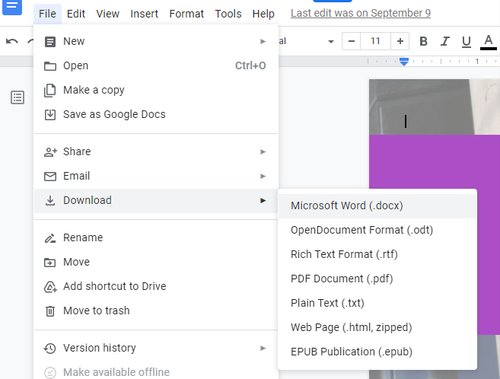Viewport: 500px width, 379px height.
Task: Open the Help menu
Action: pos(263,14)
